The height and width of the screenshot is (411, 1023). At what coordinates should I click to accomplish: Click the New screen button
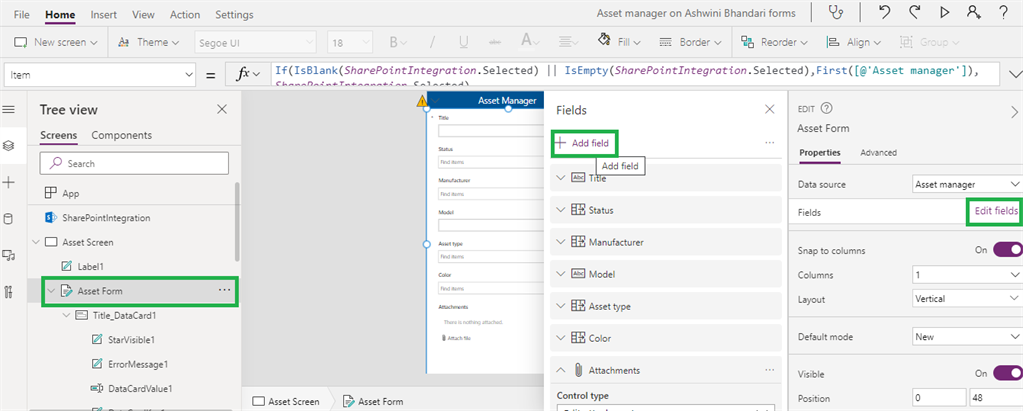[56, 42]
